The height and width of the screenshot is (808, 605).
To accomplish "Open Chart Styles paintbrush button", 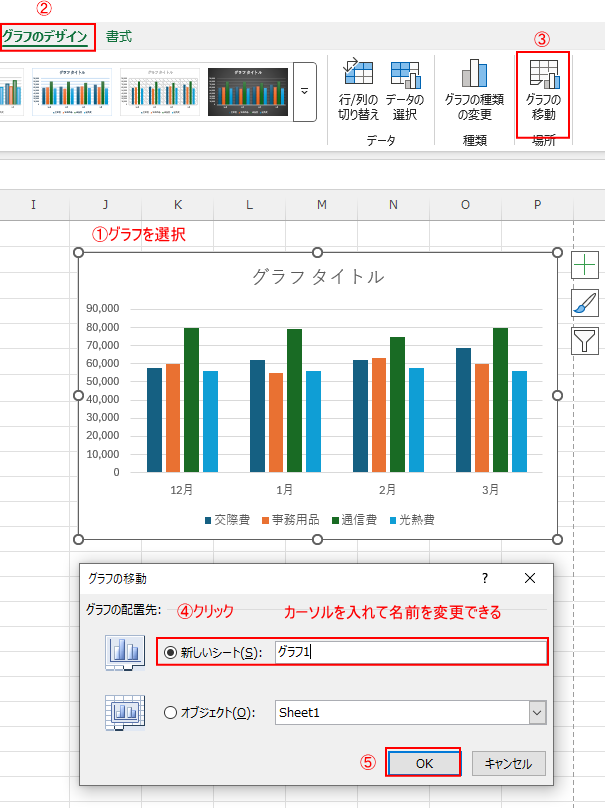I will pyautogui.click(x=585, y=303).
